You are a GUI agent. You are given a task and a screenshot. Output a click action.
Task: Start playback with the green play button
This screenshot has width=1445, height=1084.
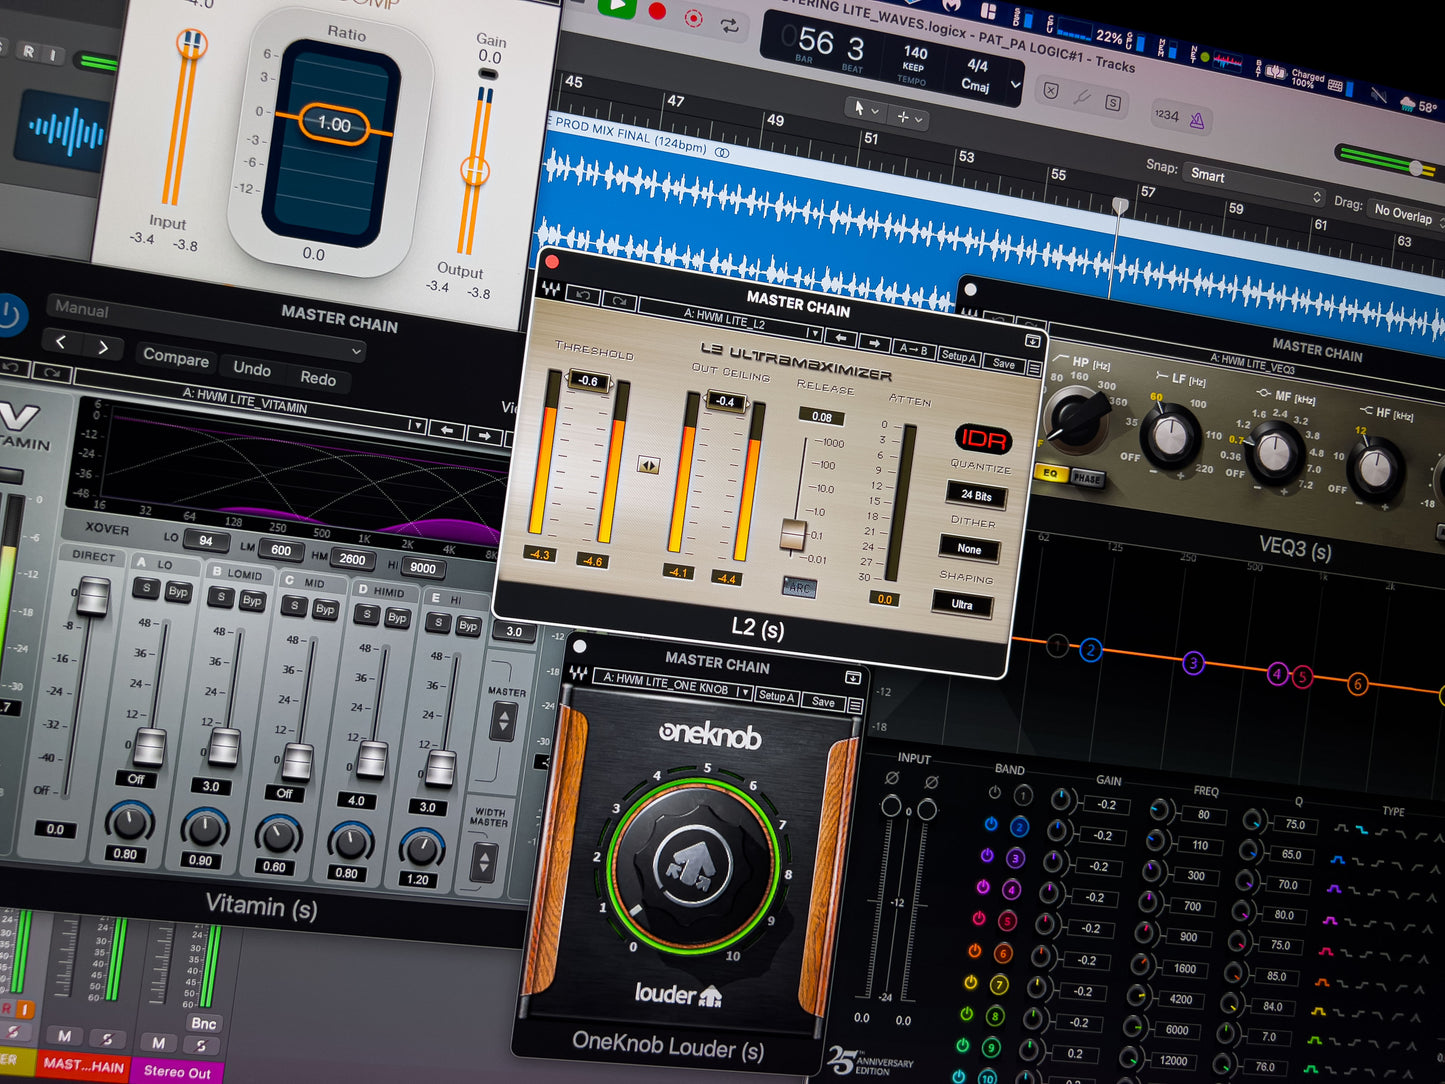pyautogui.click(x=617, y=6)
